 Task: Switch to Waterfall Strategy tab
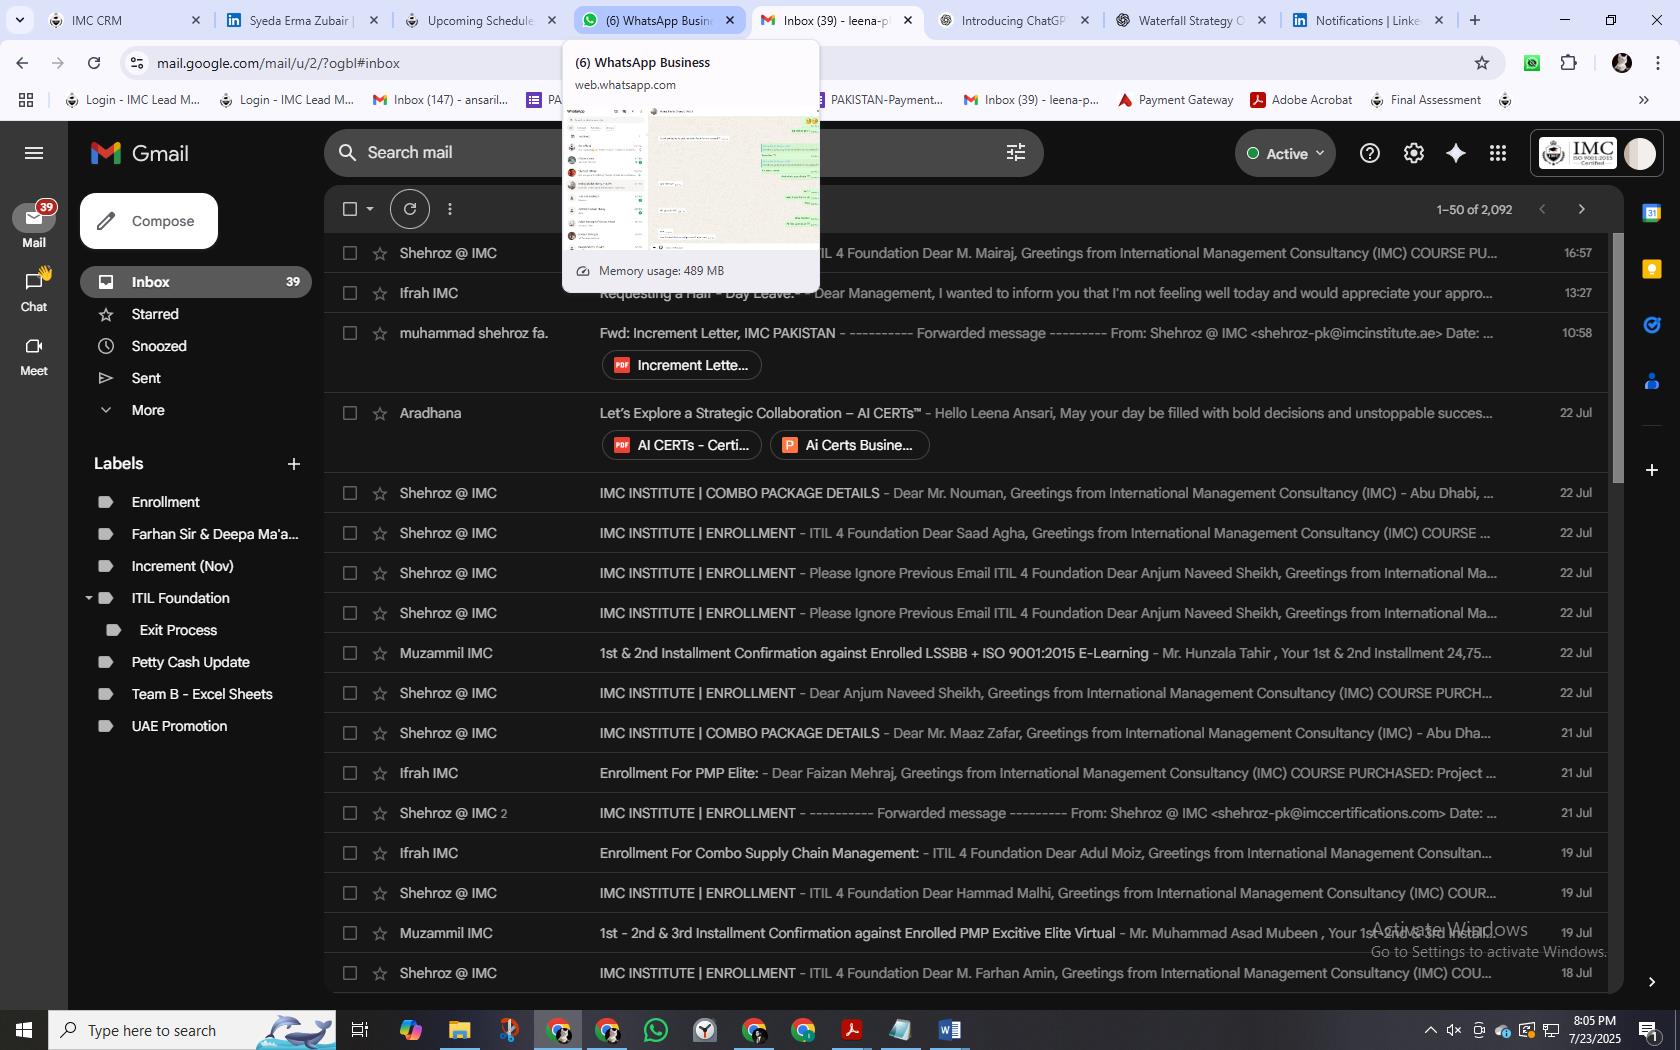[x=1189, y=20]
